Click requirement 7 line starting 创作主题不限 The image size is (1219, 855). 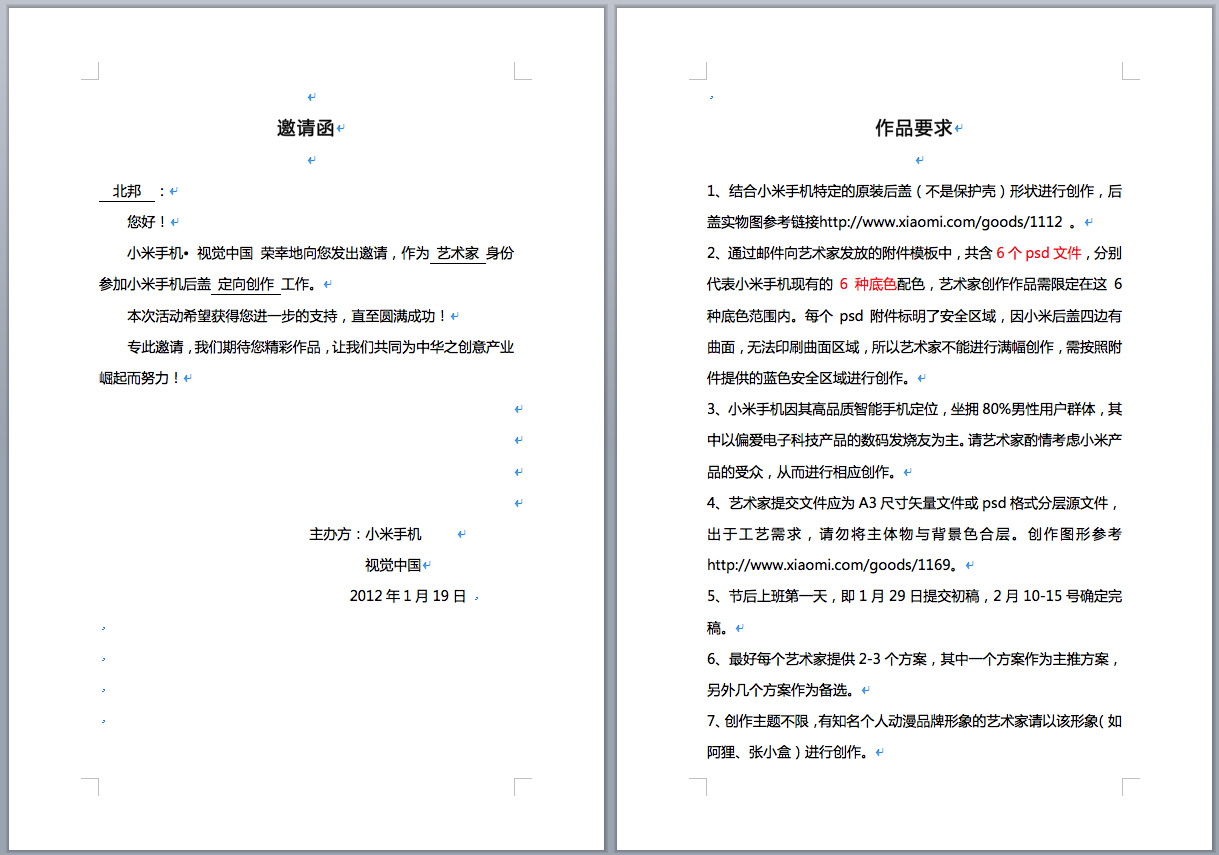pyautogui.click(x=914, y=721)
